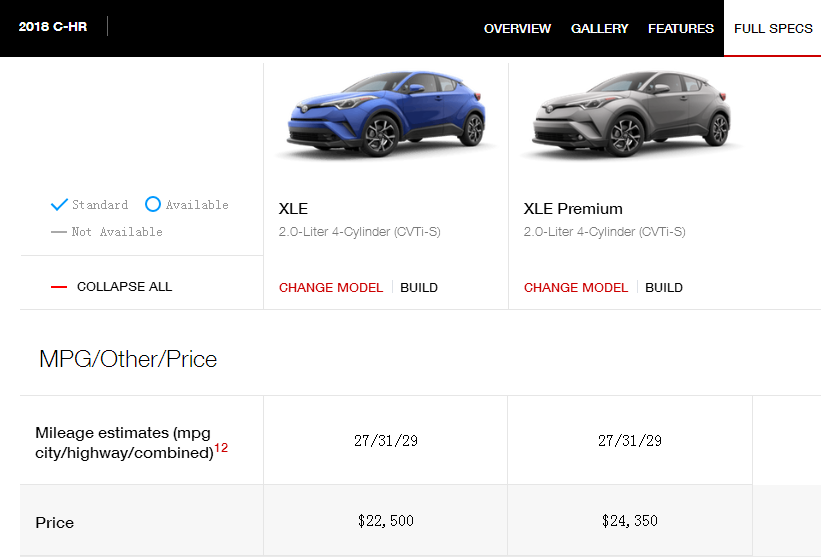Click the XLE price $22,500
This screenshot has height=557, width=821.
coord(386,521)
